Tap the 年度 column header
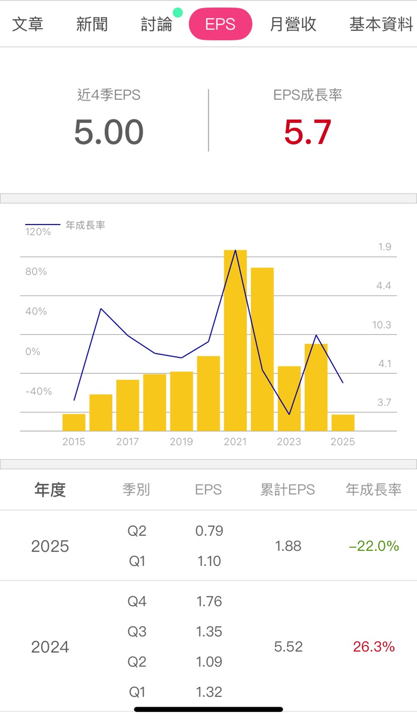 (x=50, y=490)
